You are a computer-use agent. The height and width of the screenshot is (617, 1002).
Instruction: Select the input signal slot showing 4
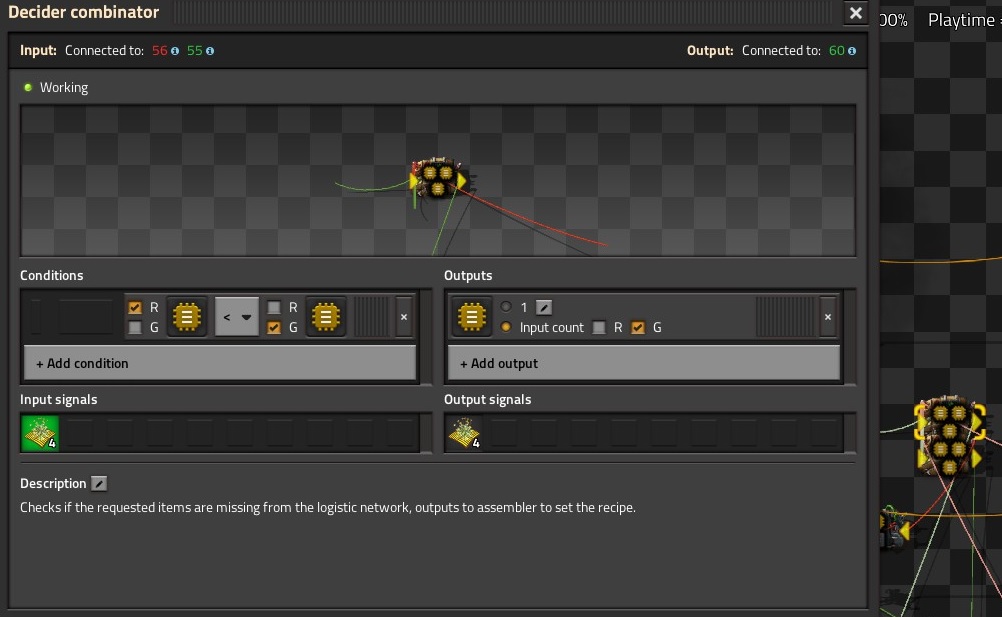point(40,433)
